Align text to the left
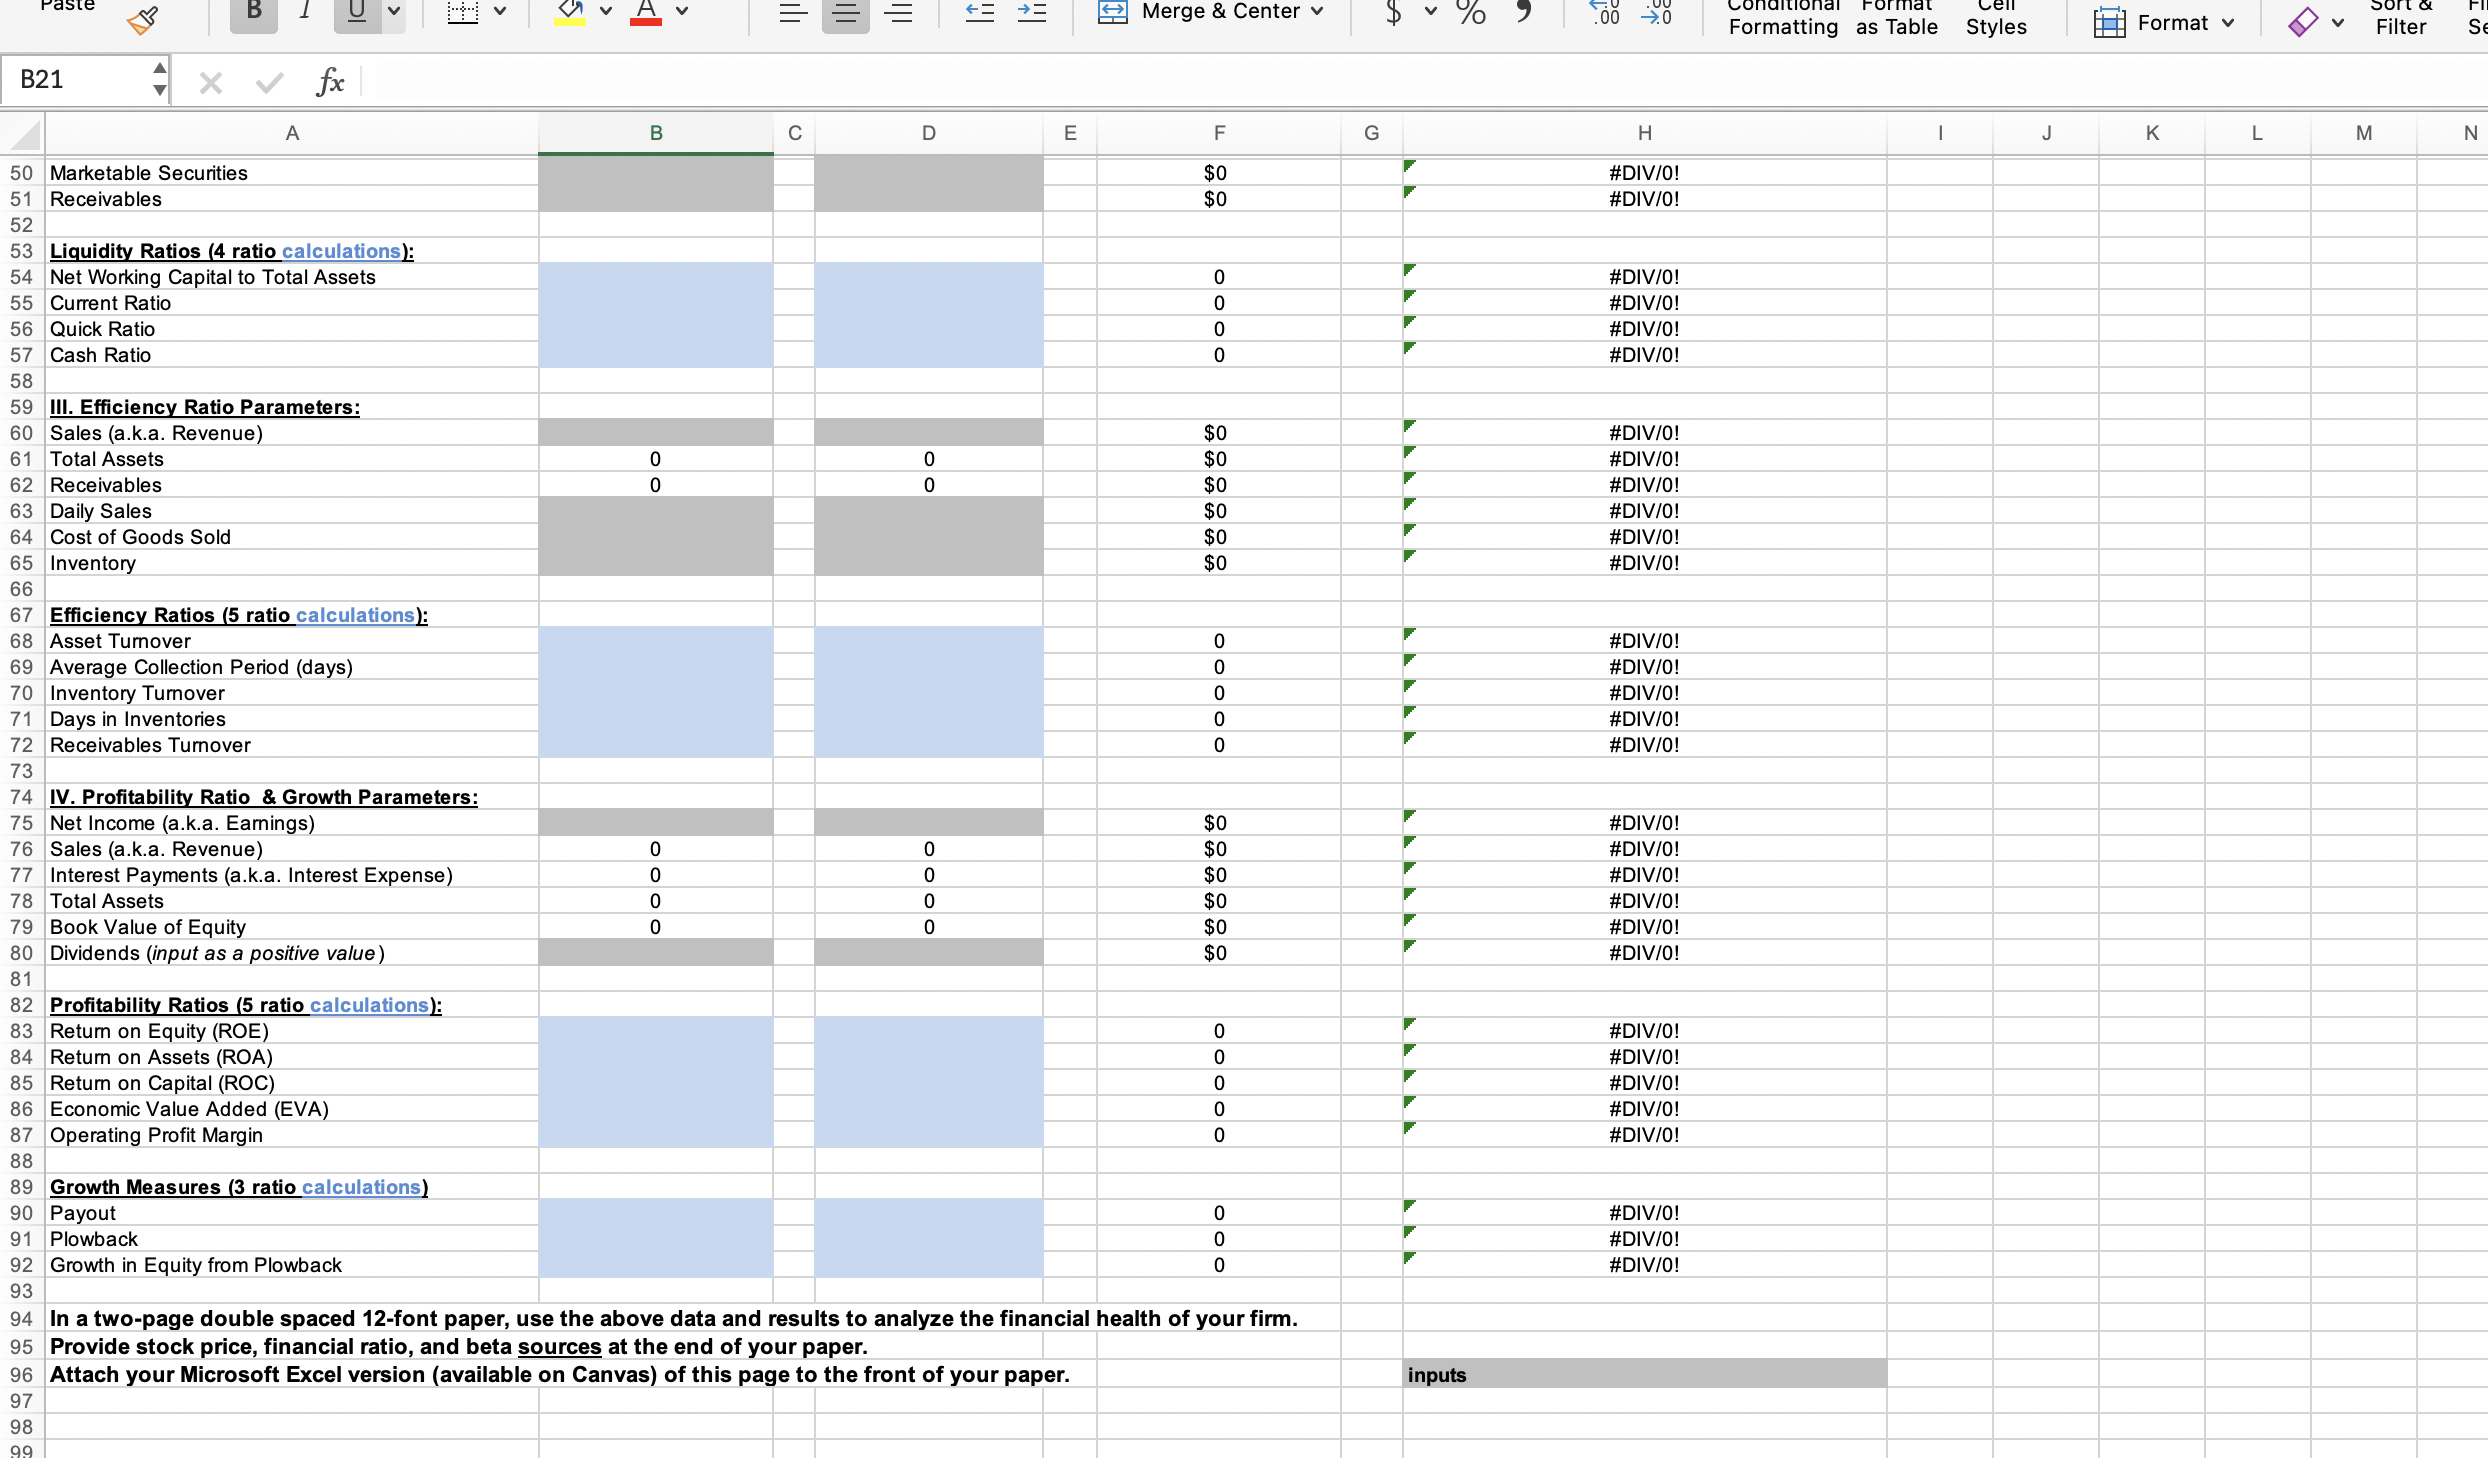This screenshot has height=1458, width=2488. tap(793, 13)
